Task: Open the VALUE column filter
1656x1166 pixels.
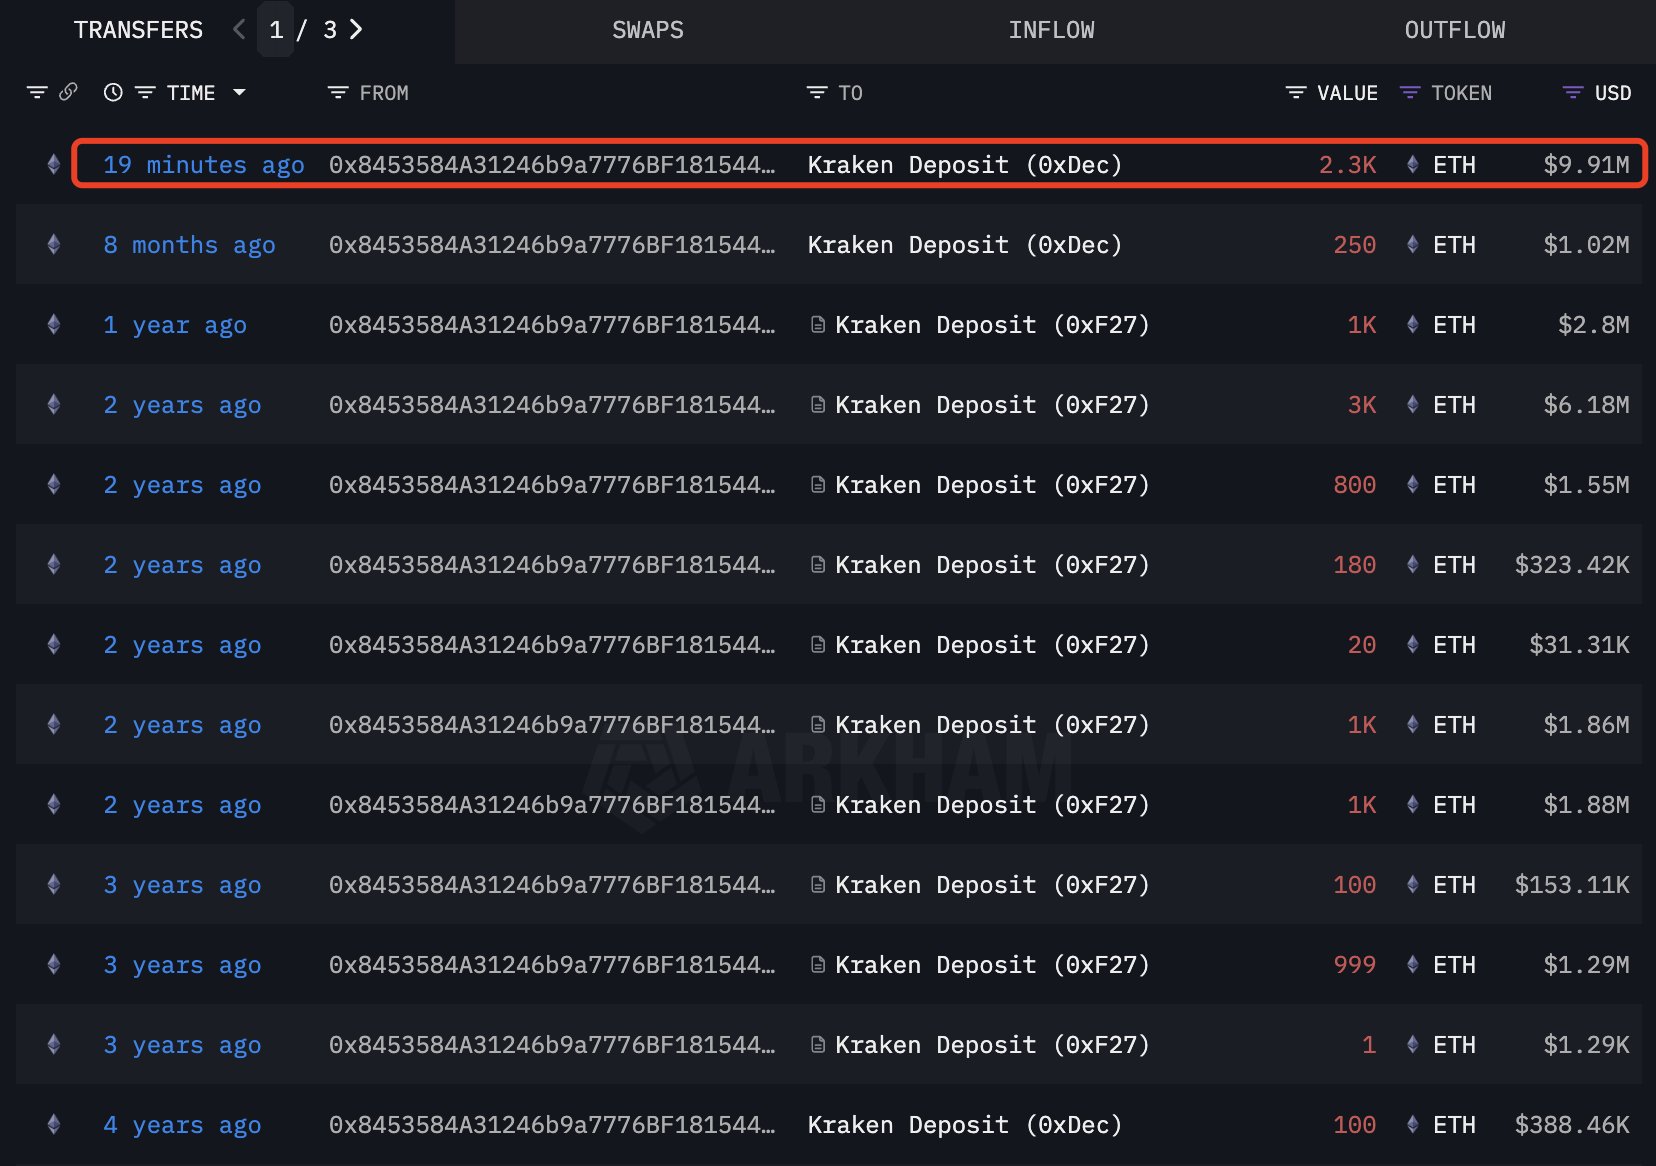Action: pyautogui.click(x=1296, y=93)
